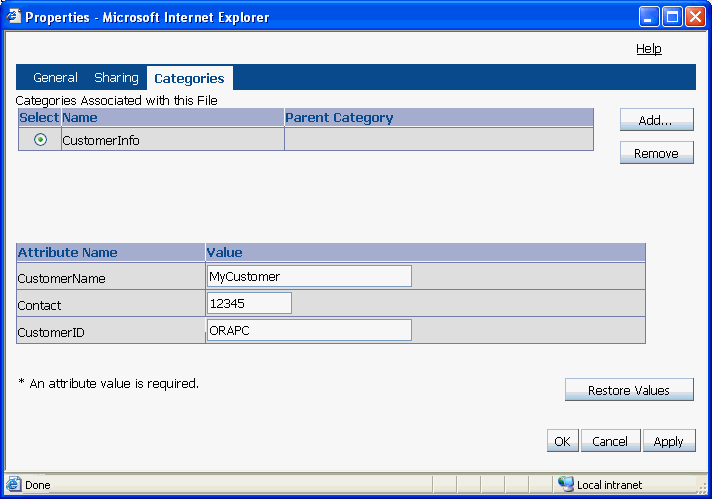Apply the attribute changes
The height and width of the screenshot is (499, 712).
[669, 441]
